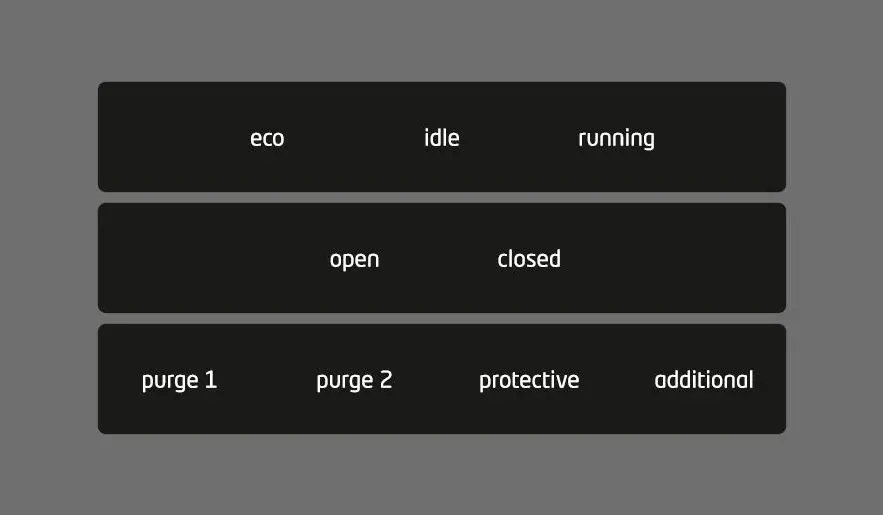Enable purge 1
Image resolution: width=883 pixels, height=515 pixels.
[x=179, y=380]
